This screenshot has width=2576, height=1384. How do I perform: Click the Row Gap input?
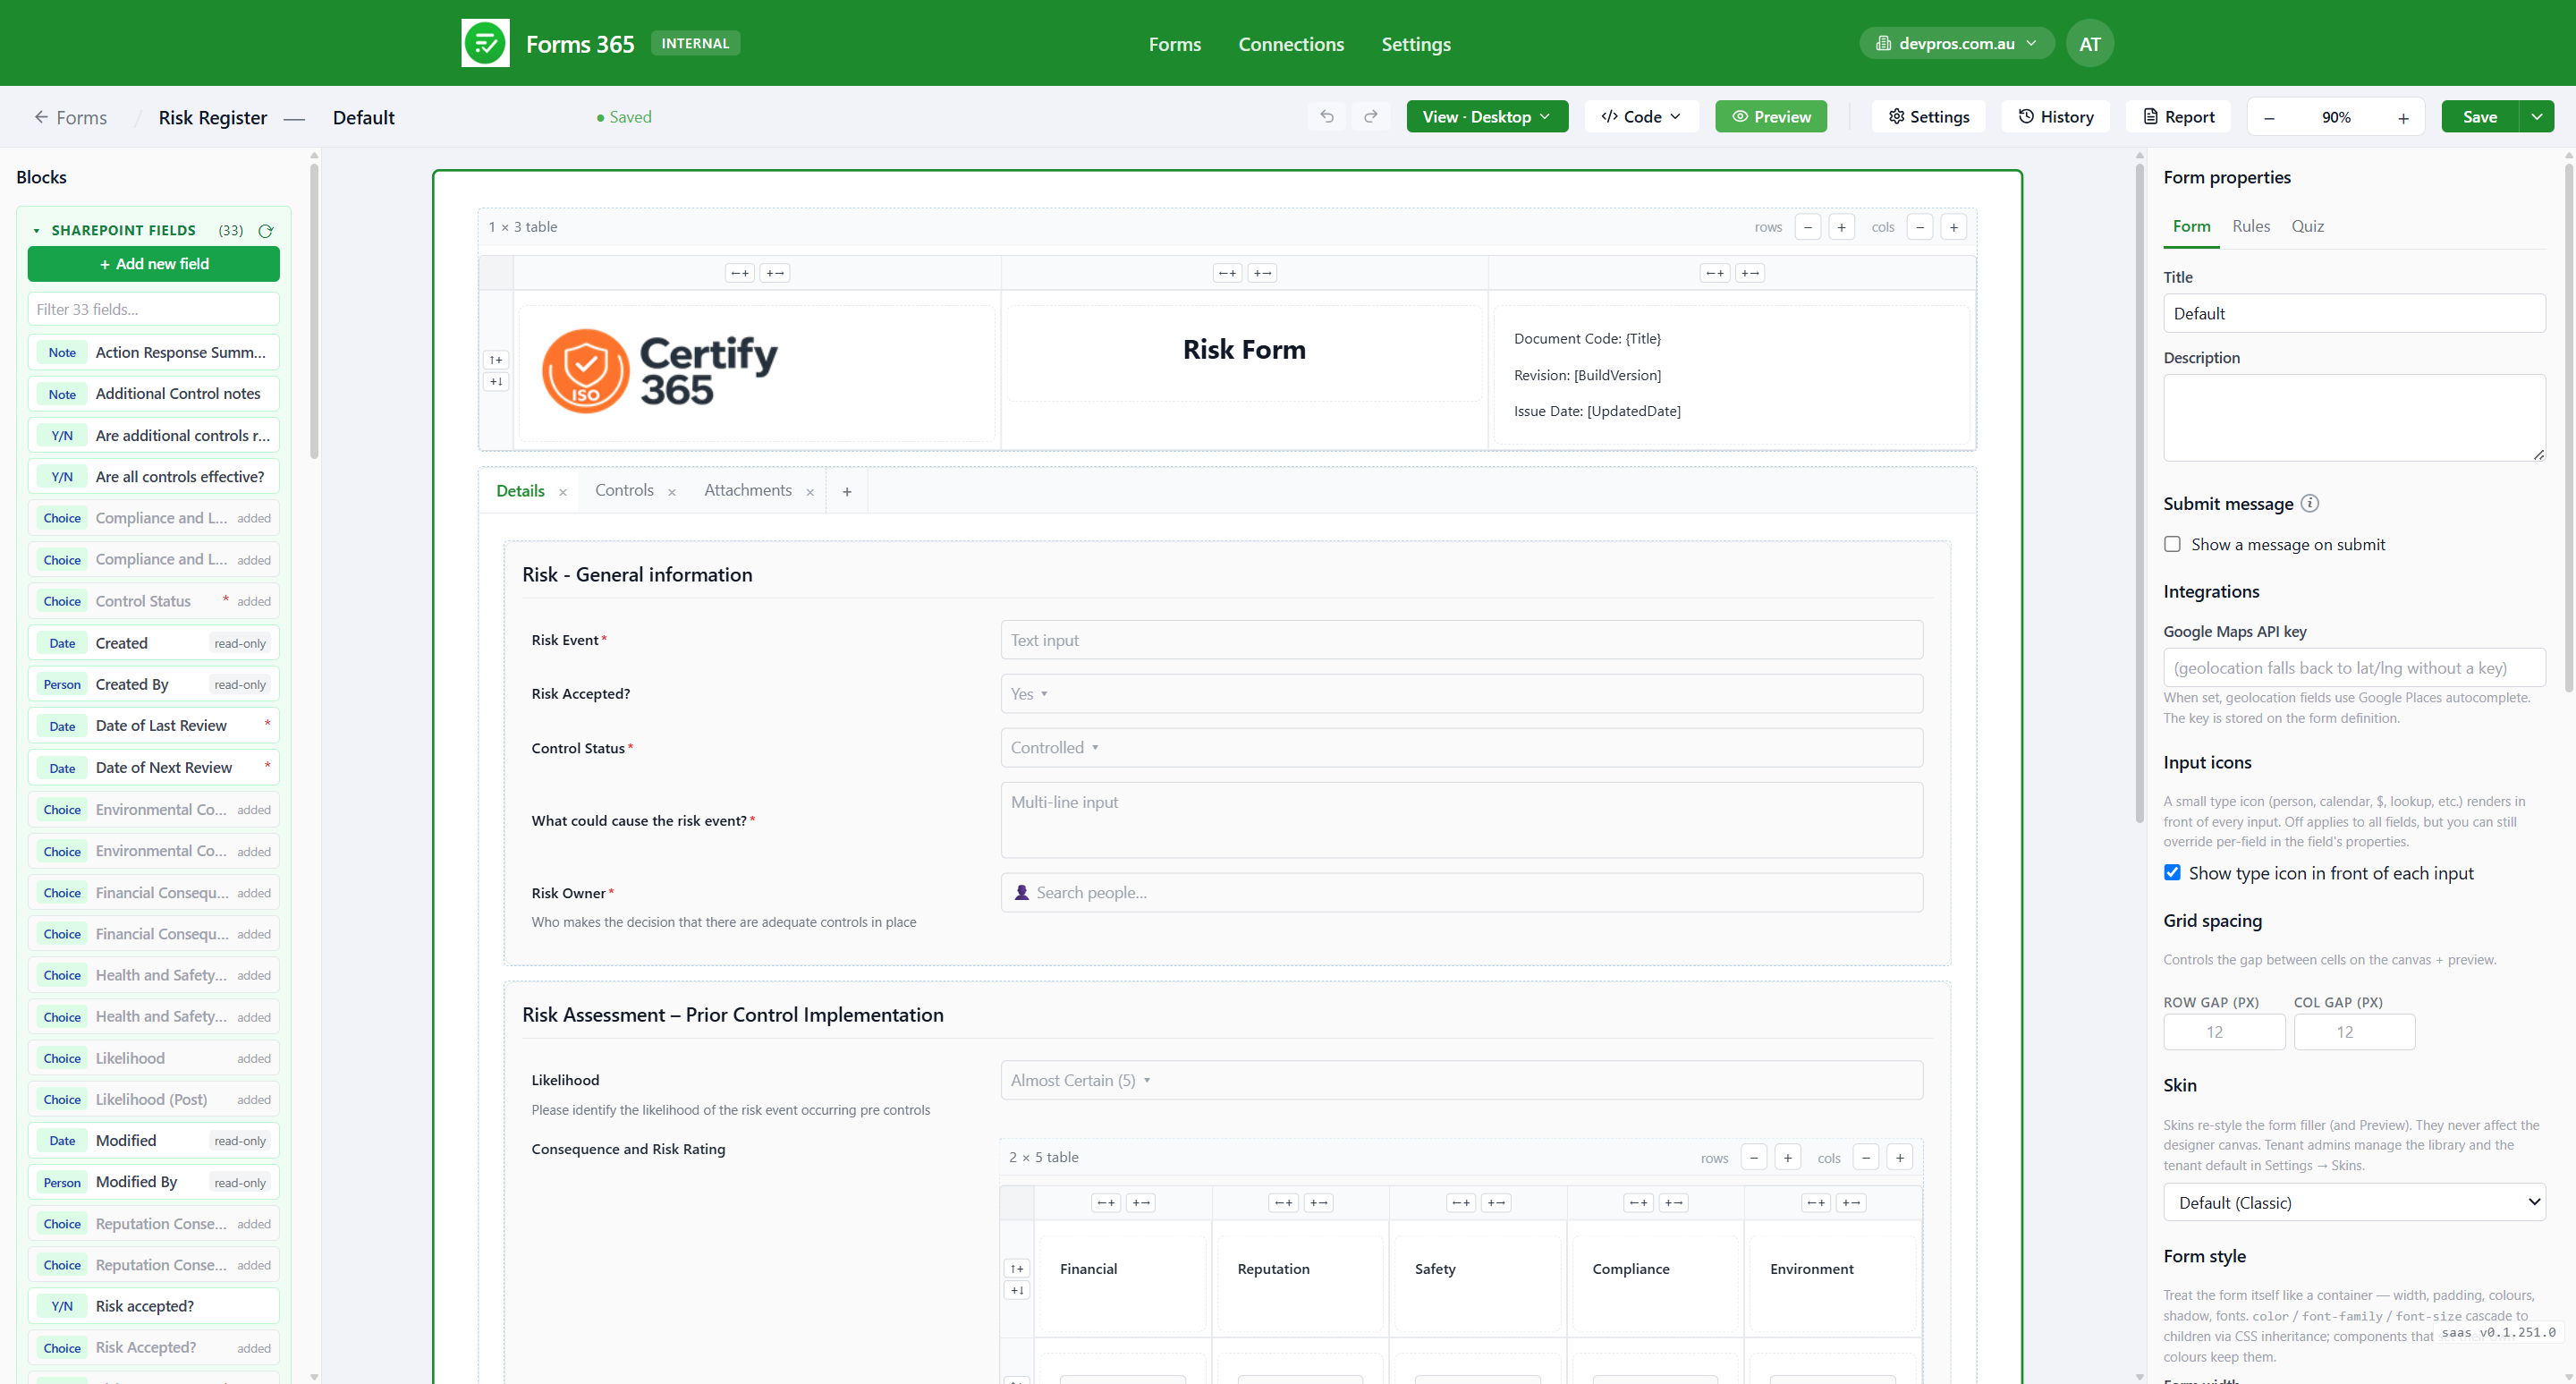2224,1032
